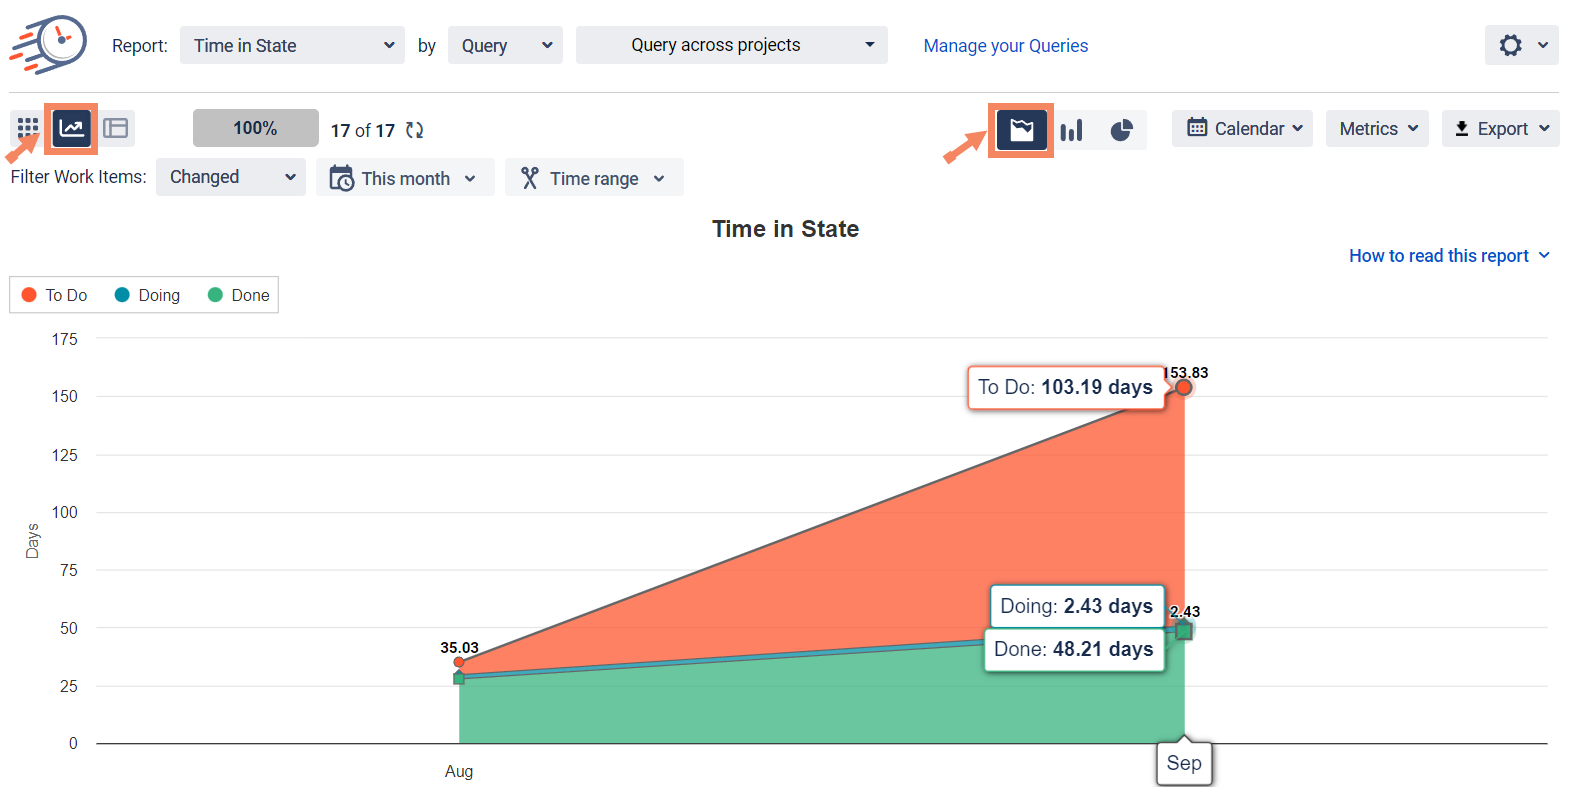1572x799 pixels.
Task: Expand the Query across projects dropdown
Action: [731, 45]
